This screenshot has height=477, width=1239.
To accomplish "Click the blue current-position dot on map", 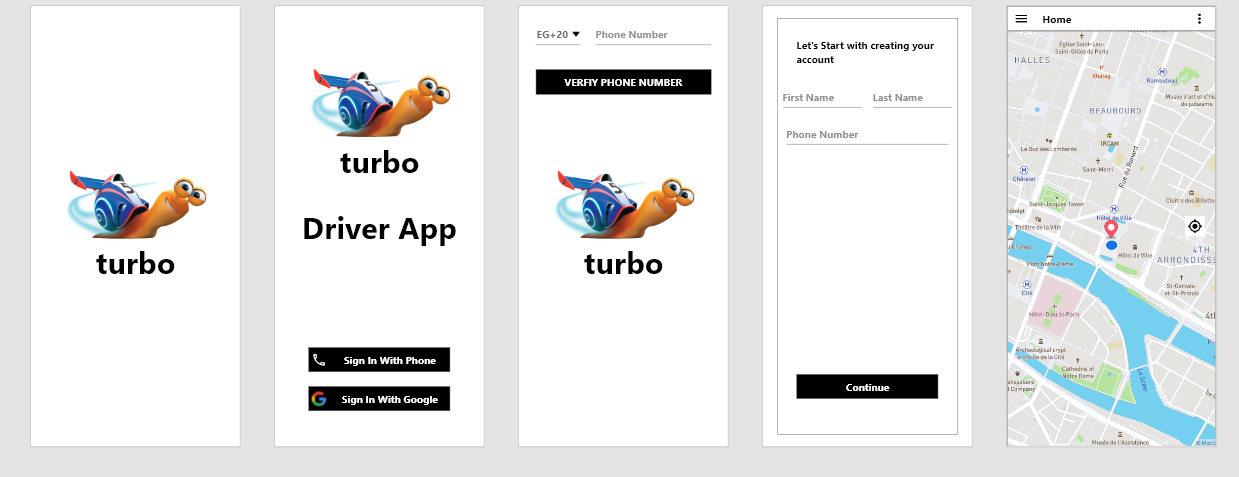I will coord(1111,245).
